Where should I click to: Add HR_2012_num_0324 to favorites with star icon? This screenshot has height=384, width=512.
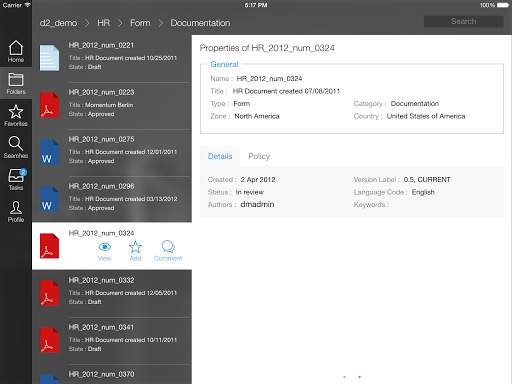[x=135, y=251]
